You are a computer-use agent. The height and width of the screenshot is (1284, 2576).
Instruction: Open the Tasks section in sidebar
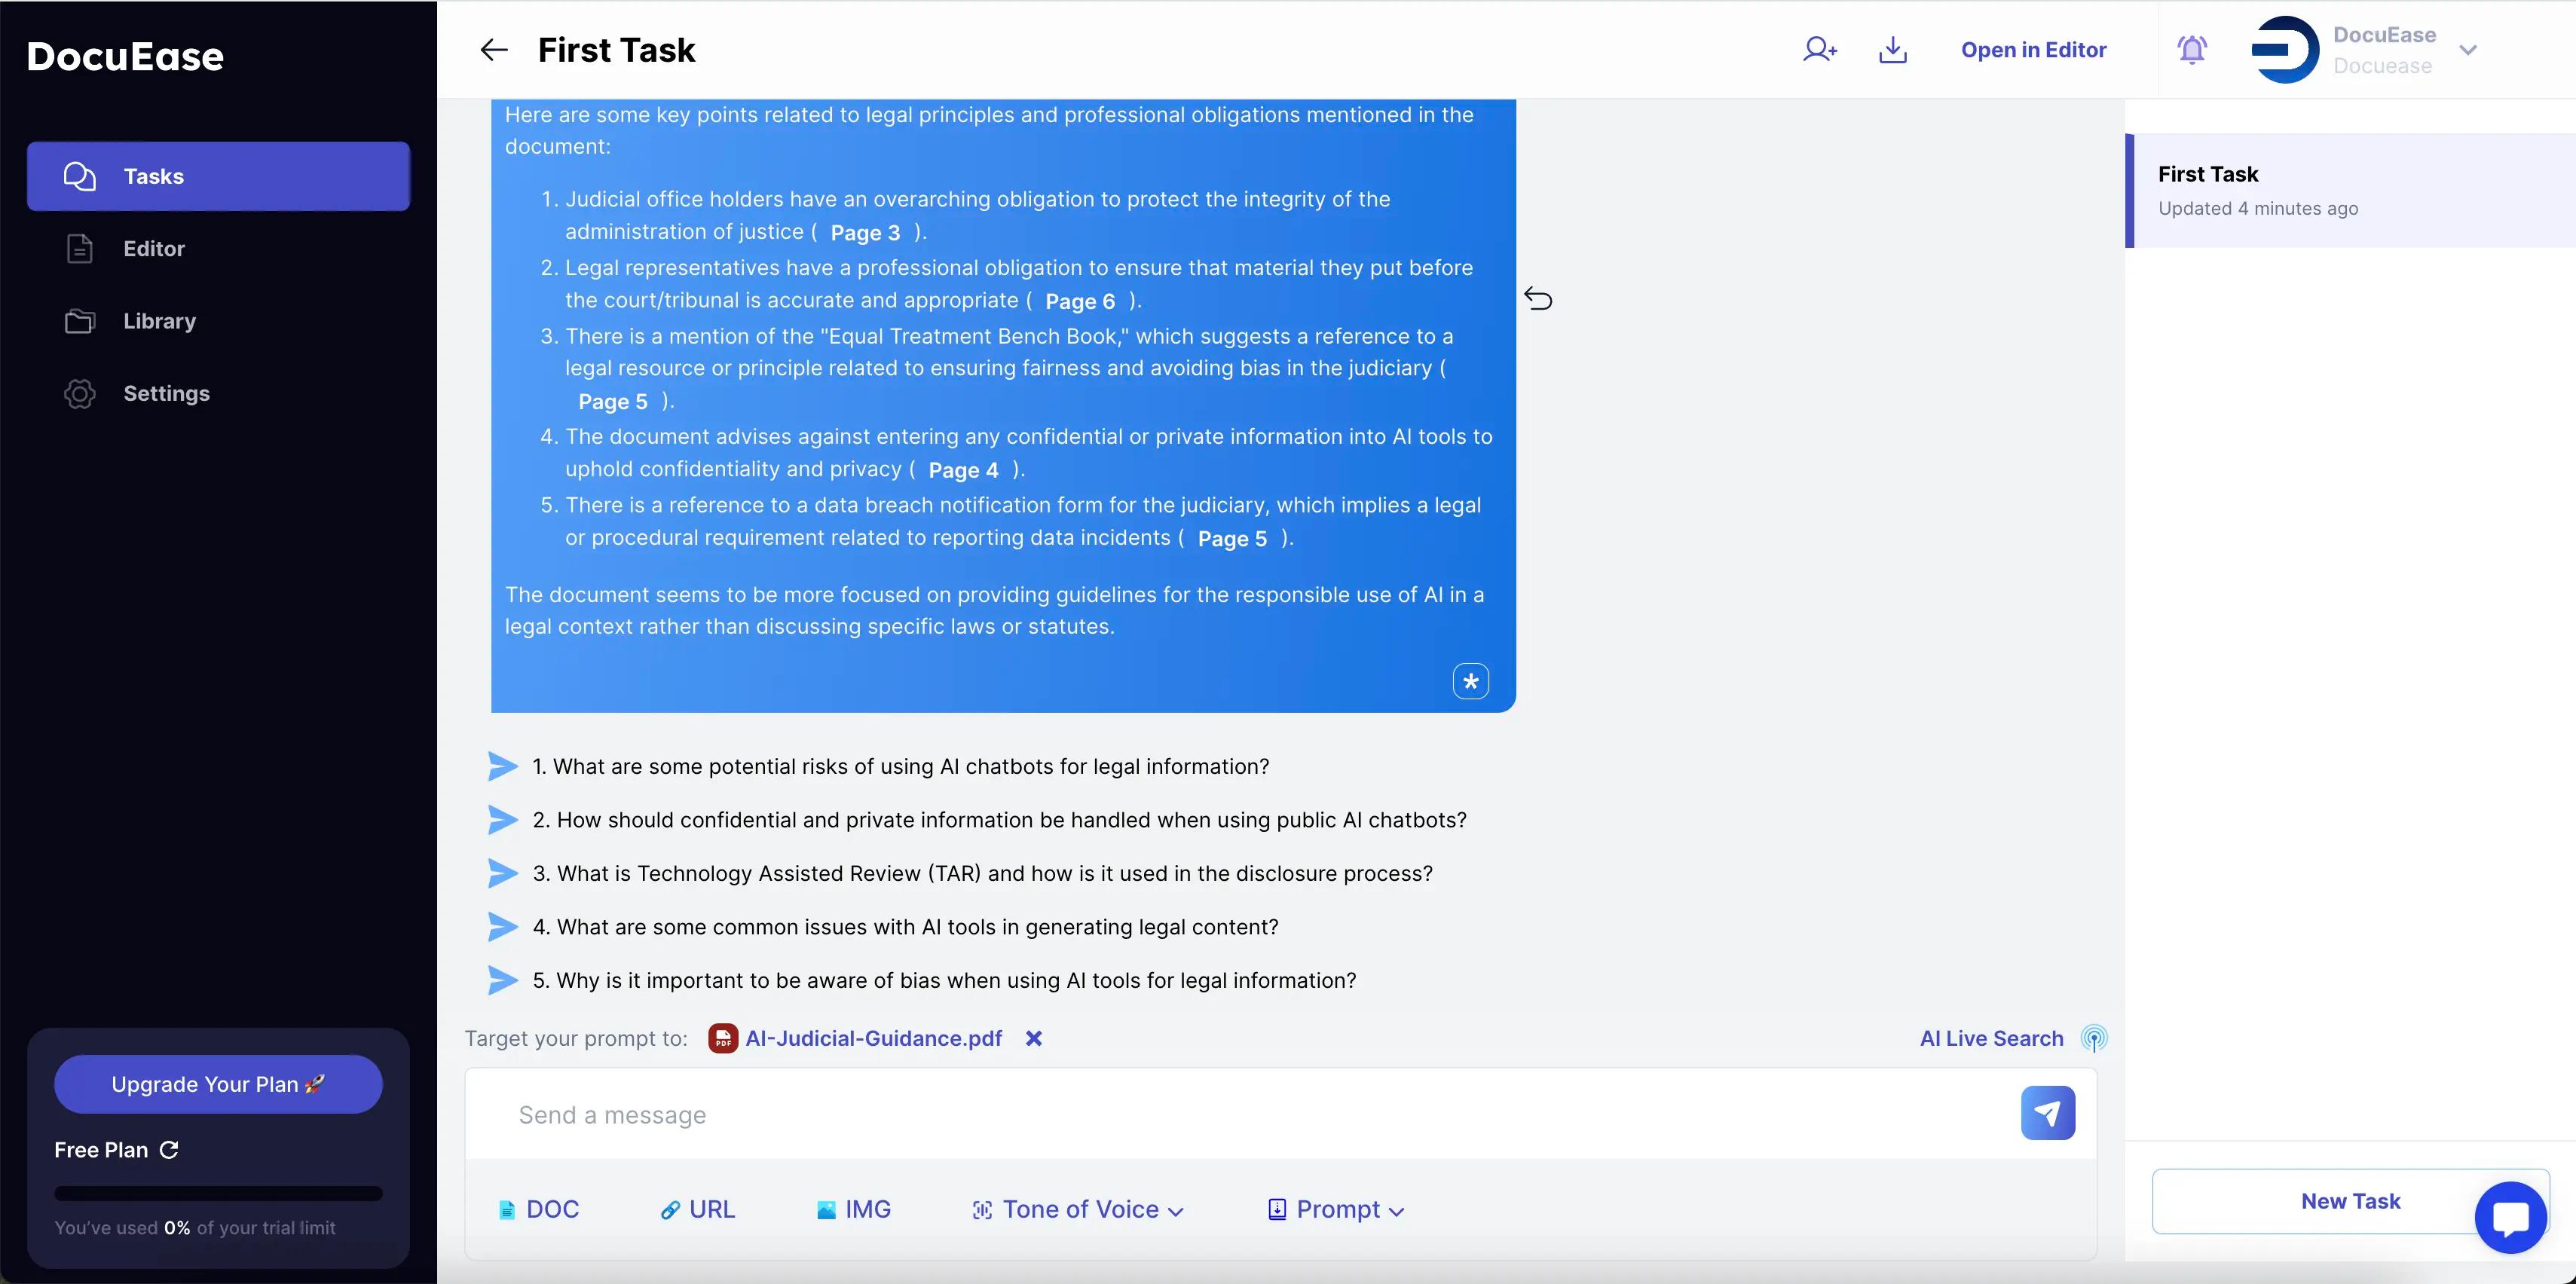(x=218, y=176)
